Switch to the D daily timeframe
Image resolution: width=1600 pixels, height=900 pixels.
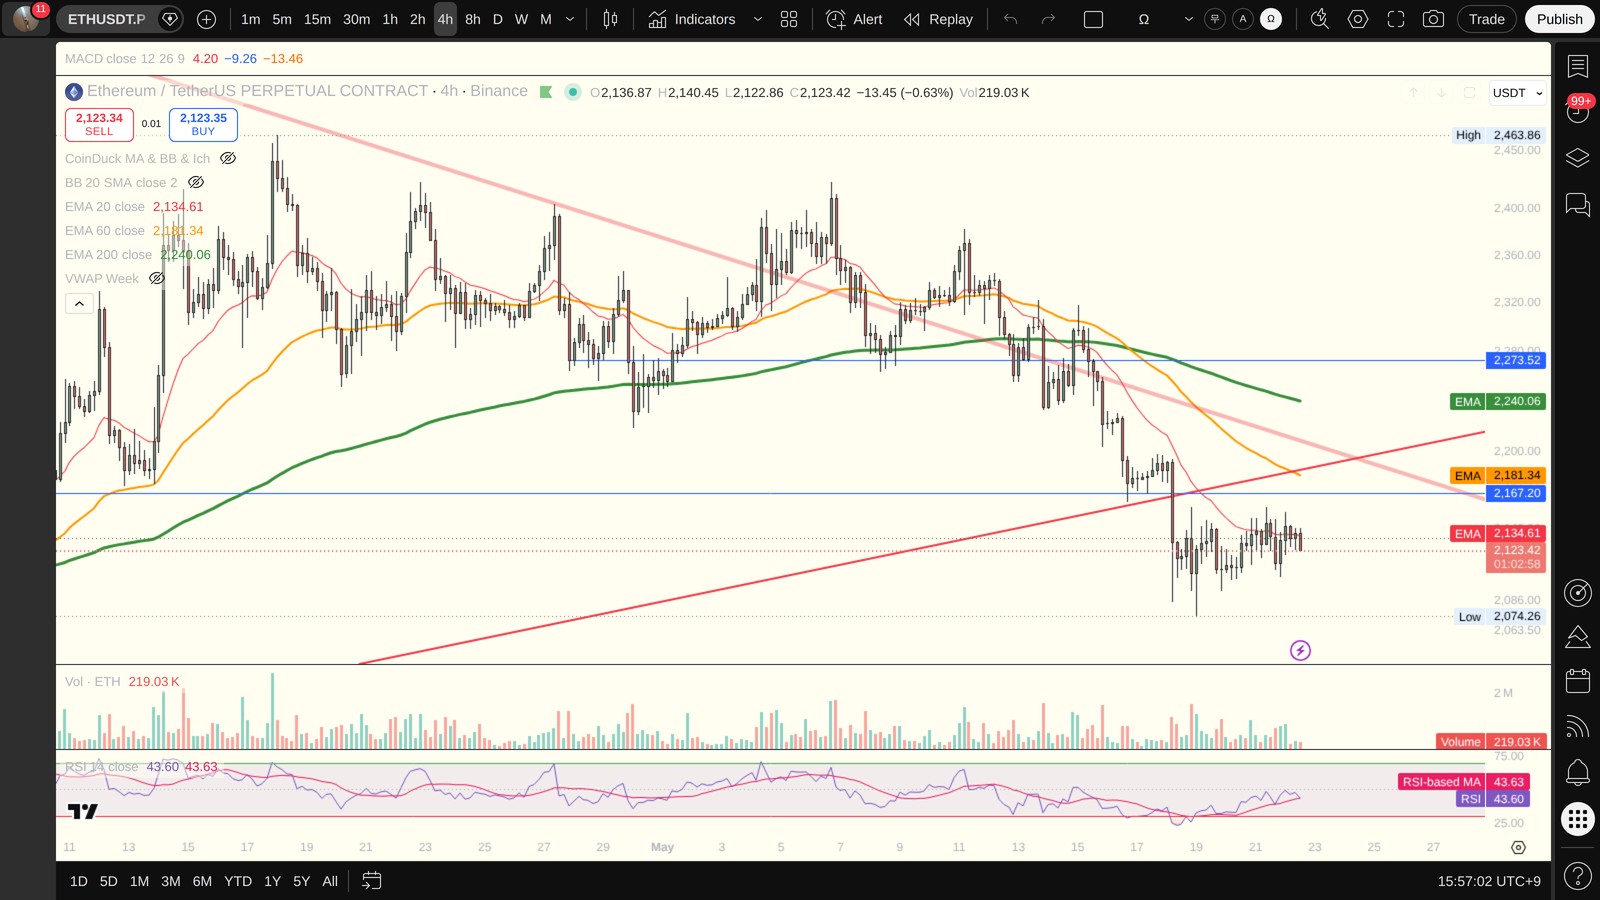[x=497, y=19]
